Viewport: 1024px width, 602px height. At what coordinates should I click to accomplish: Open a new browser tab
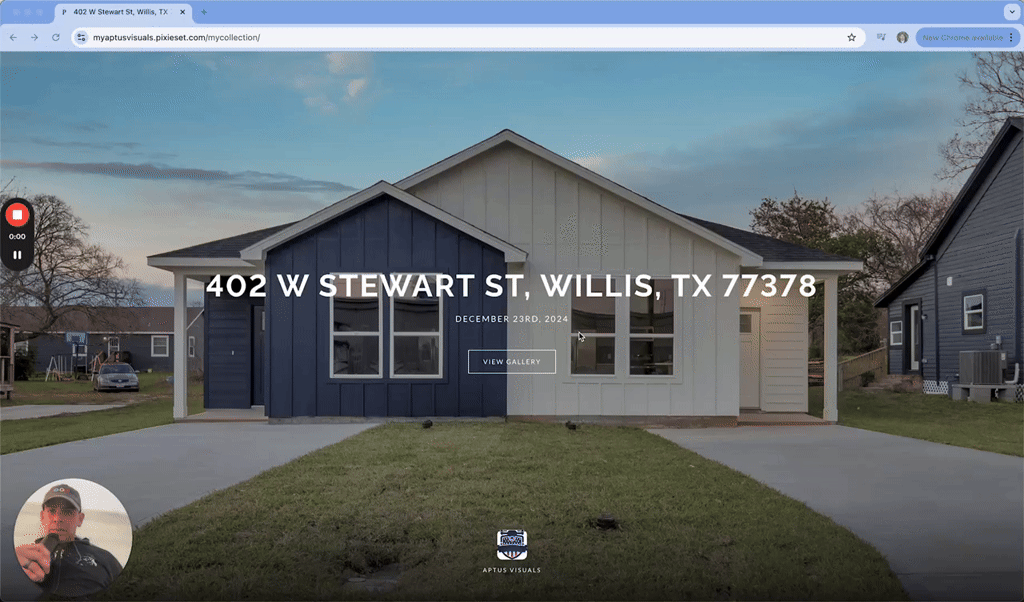(204, 12)
